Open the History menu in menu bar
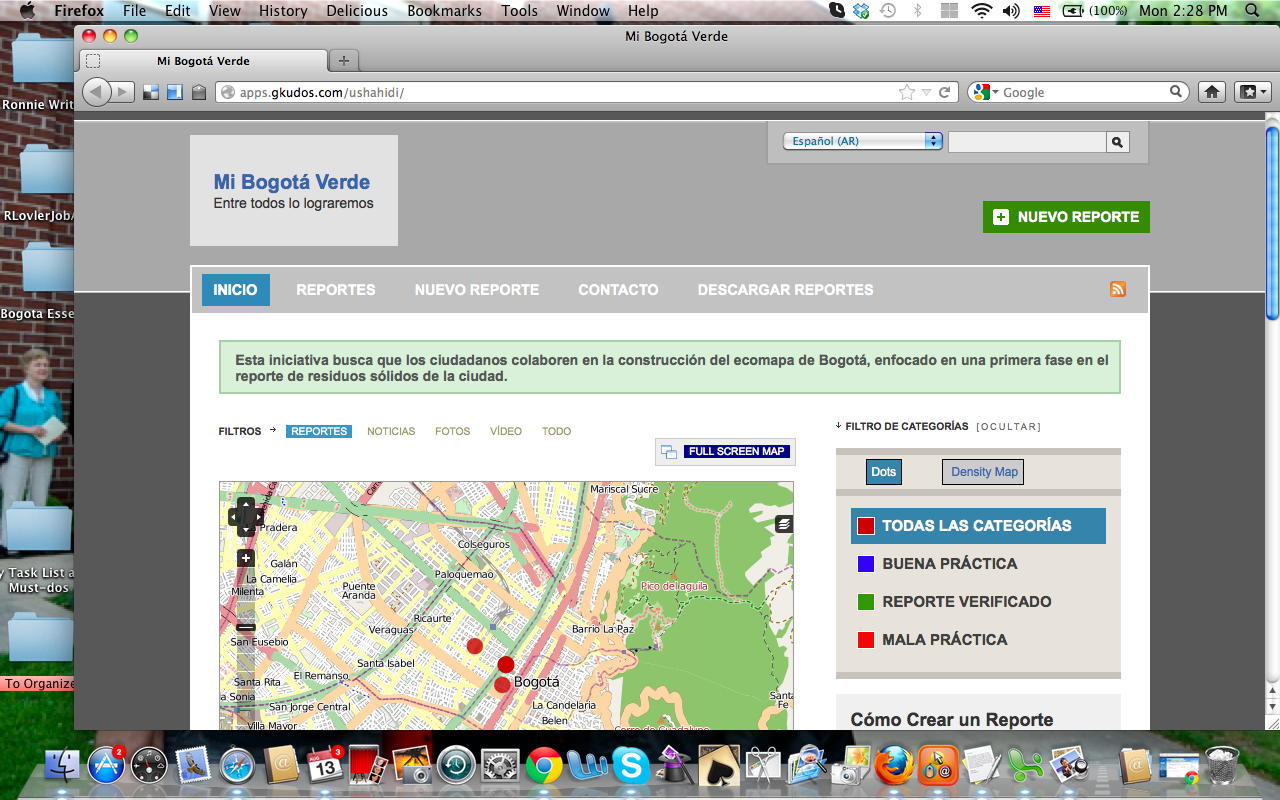 click(x=283, y=11)
